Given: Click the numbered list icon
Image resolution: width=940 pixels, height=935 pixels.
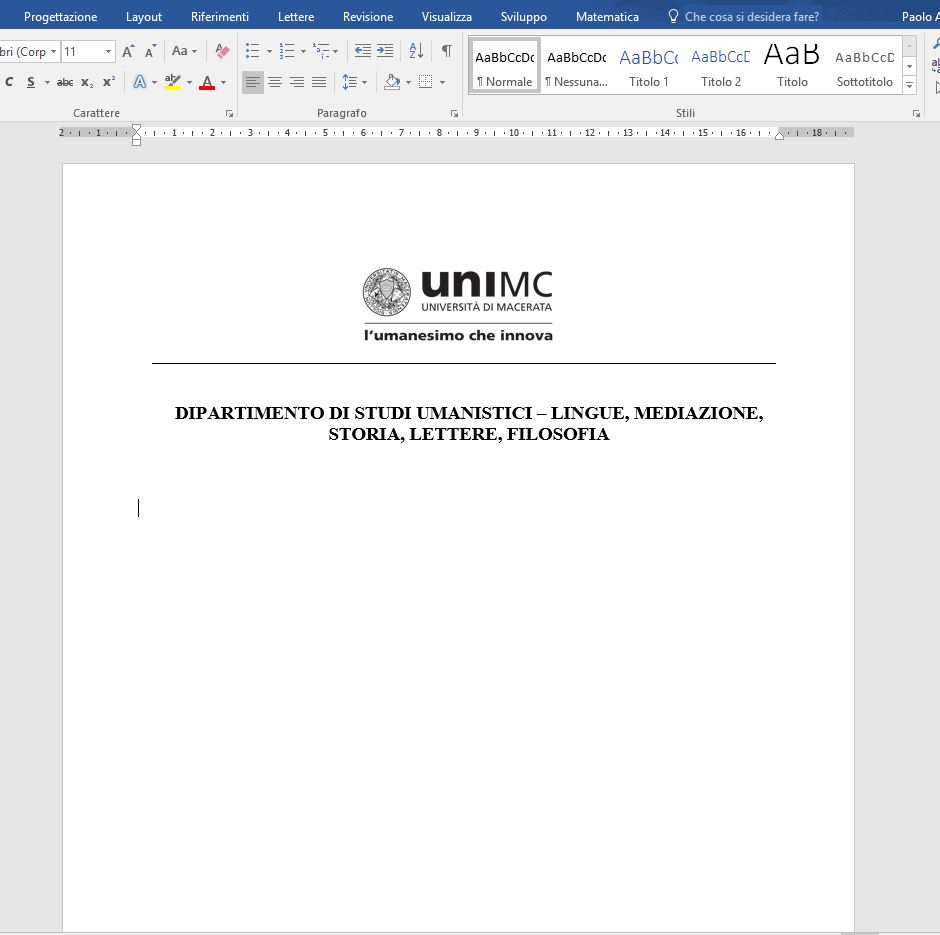Looking at the screenshot, I should point(287,51).
